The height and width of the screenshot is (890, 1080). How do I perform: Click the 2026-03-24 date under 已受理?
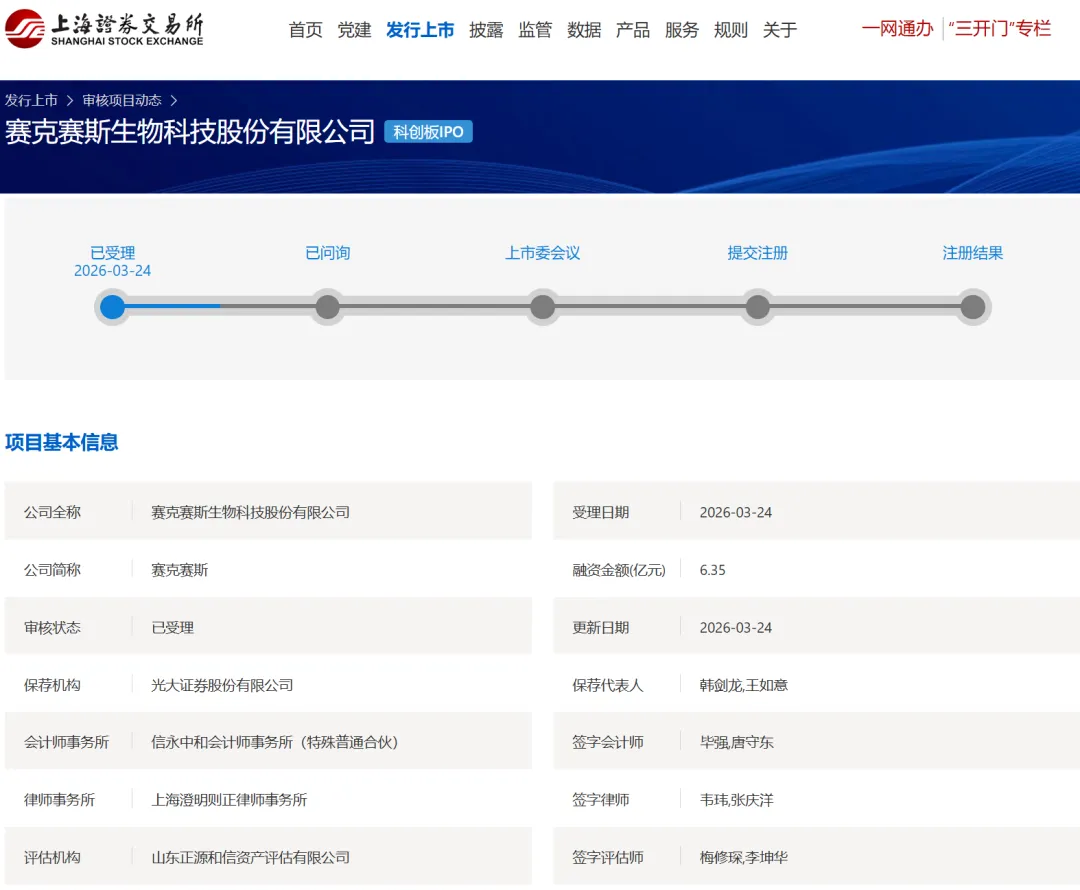point(112,271)
